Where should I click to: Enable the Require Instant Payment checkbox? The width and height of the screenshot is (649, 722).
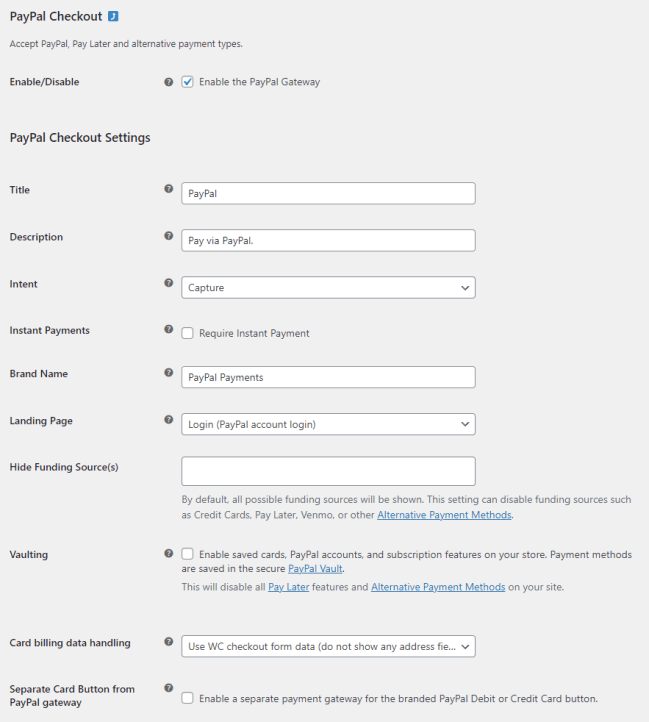(187, 333)
